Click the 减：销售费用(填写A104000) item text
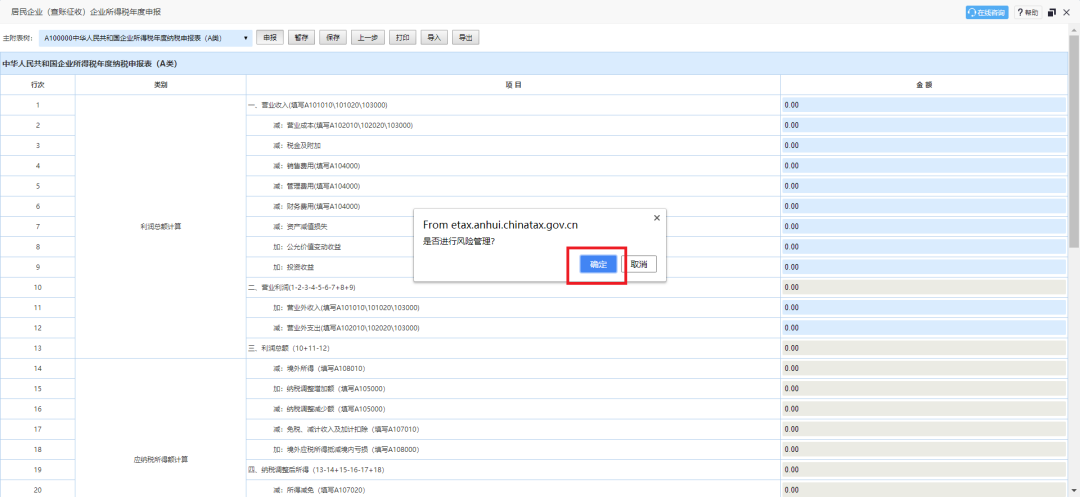The height and width of the screenshot is (497, 1080). tap(316, 166)
